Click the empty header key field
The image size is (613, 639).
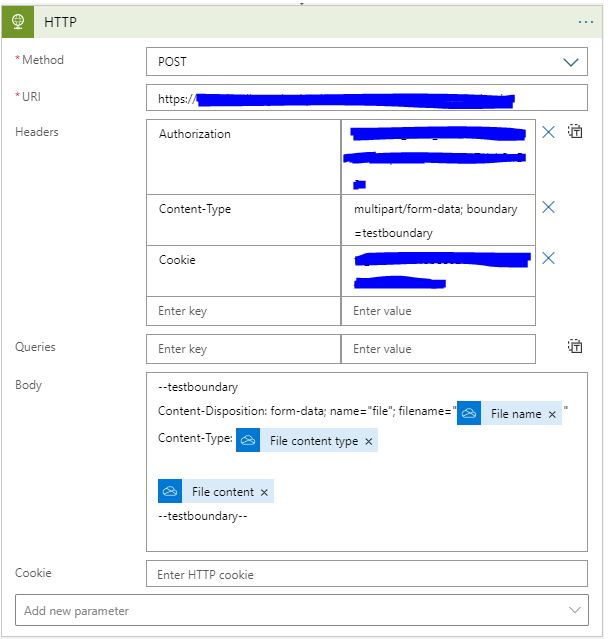[243, 311]
